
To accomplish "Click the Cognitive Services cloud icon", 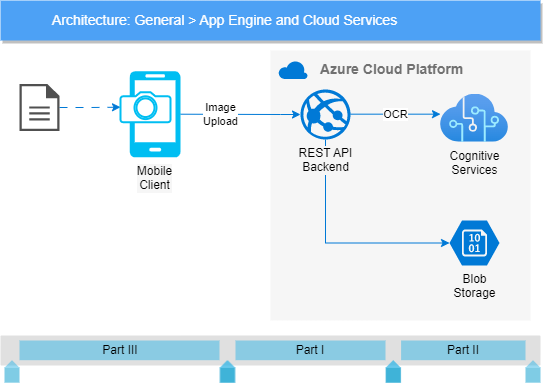I will coord(474,118).
